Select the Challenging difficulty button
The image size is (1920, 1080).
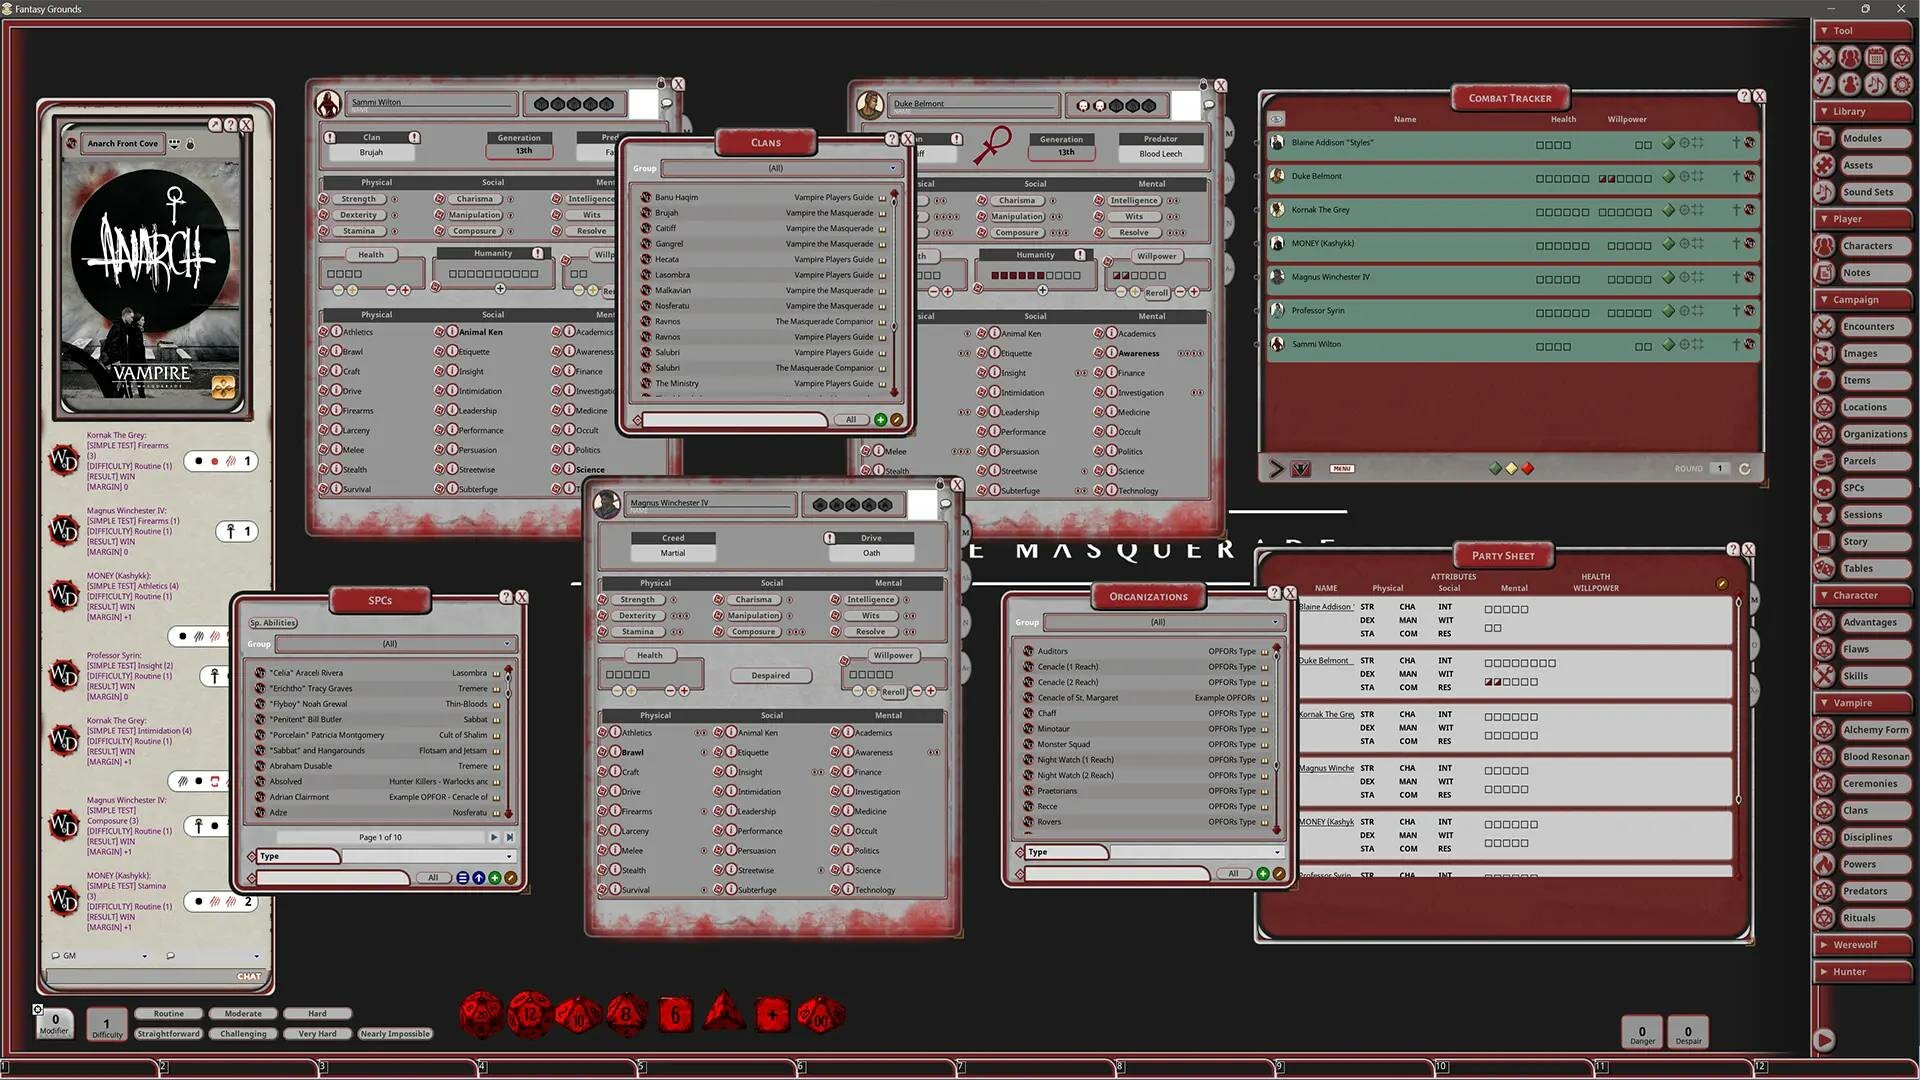point(242,1033)
